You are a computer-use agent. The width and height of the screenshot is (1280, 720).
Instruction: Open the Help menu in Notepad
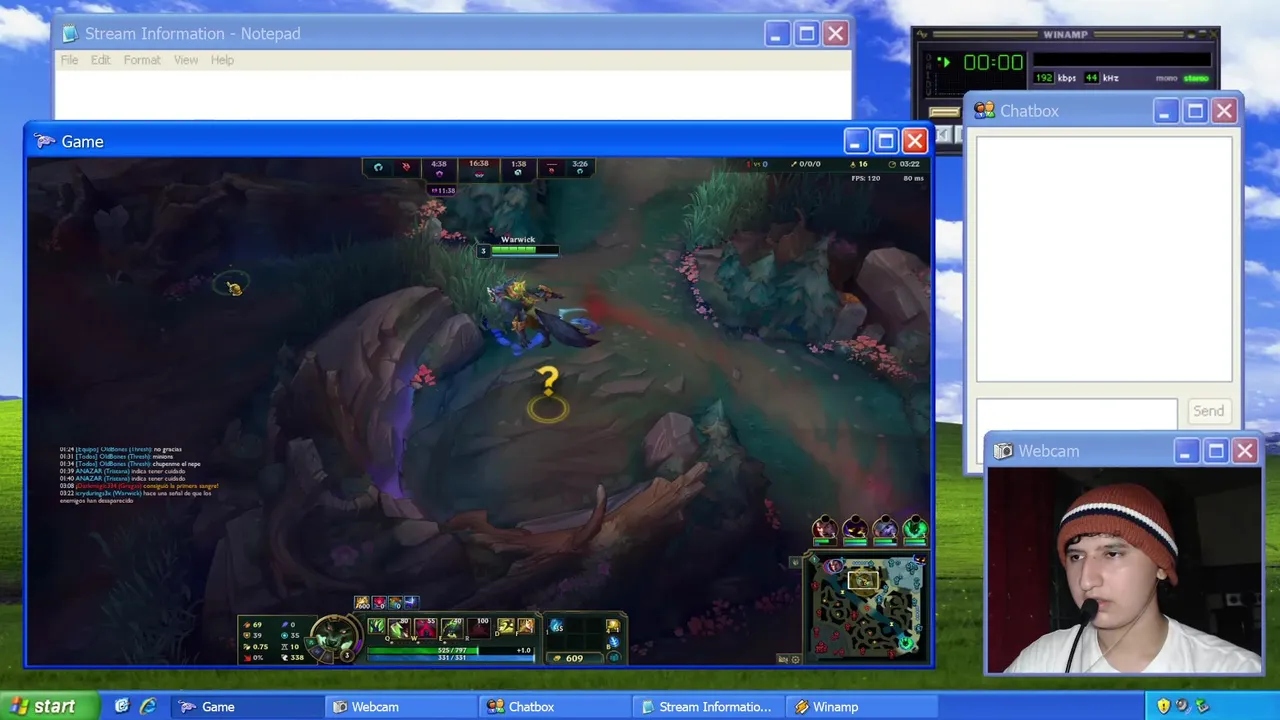pyautogui.click(x=222, y=60)
